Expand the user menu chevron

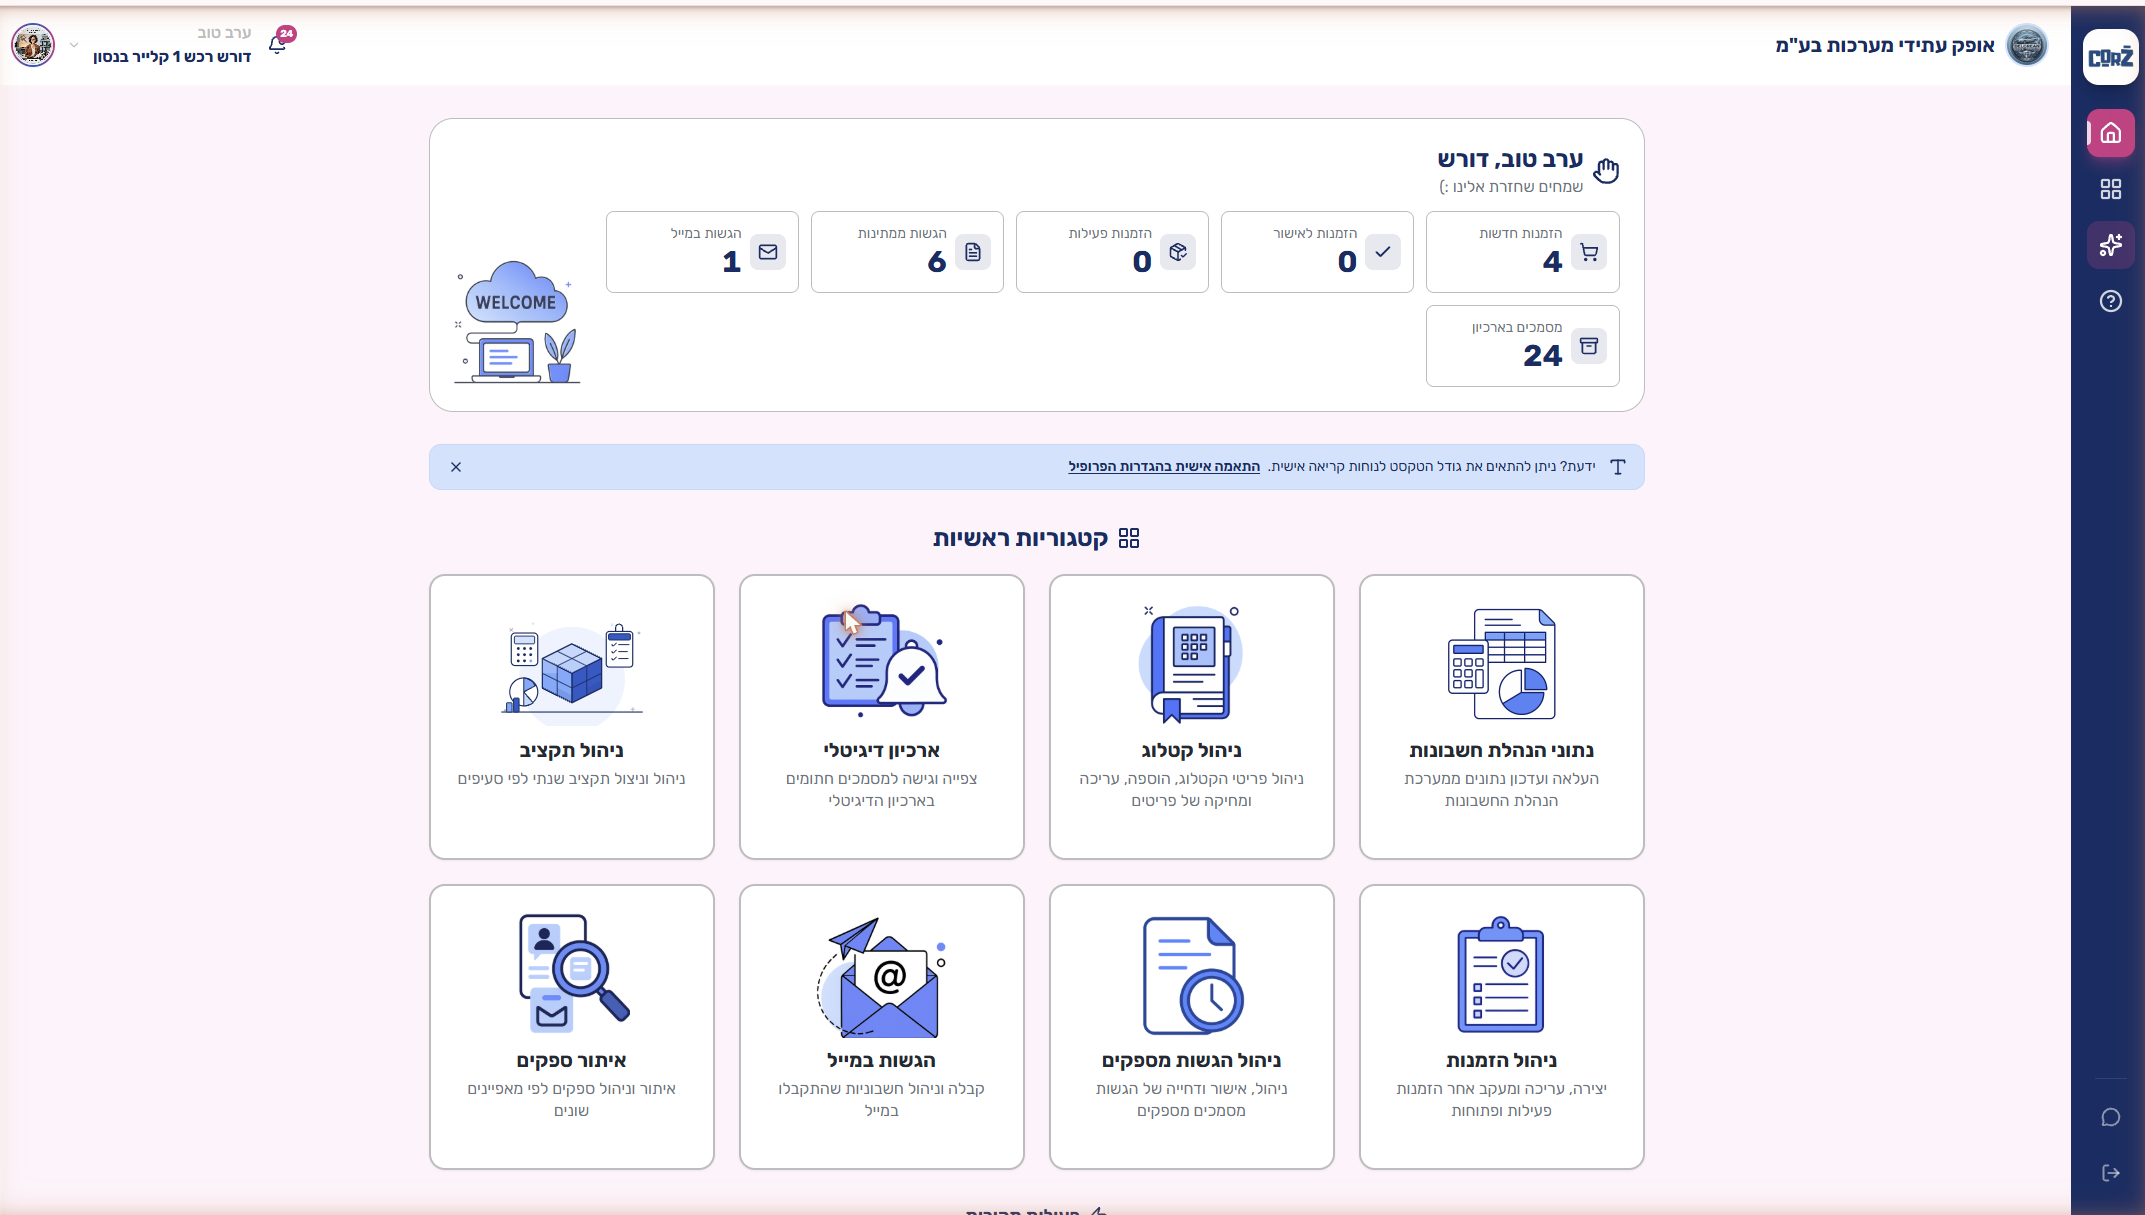pos(73,45)
